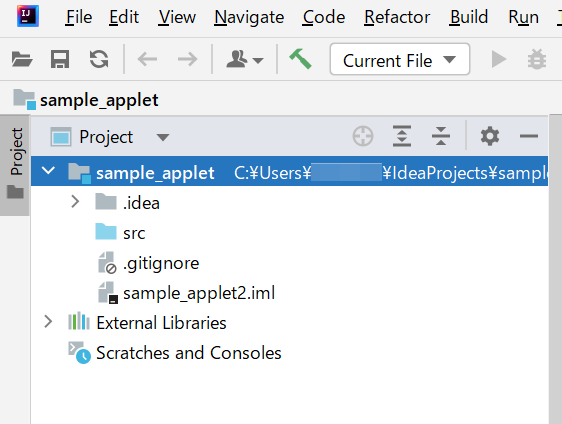Open the Current File run configuration dropdown
This screenshot has height=424, width=562.
pyautogui.click(x=400, y=59)
